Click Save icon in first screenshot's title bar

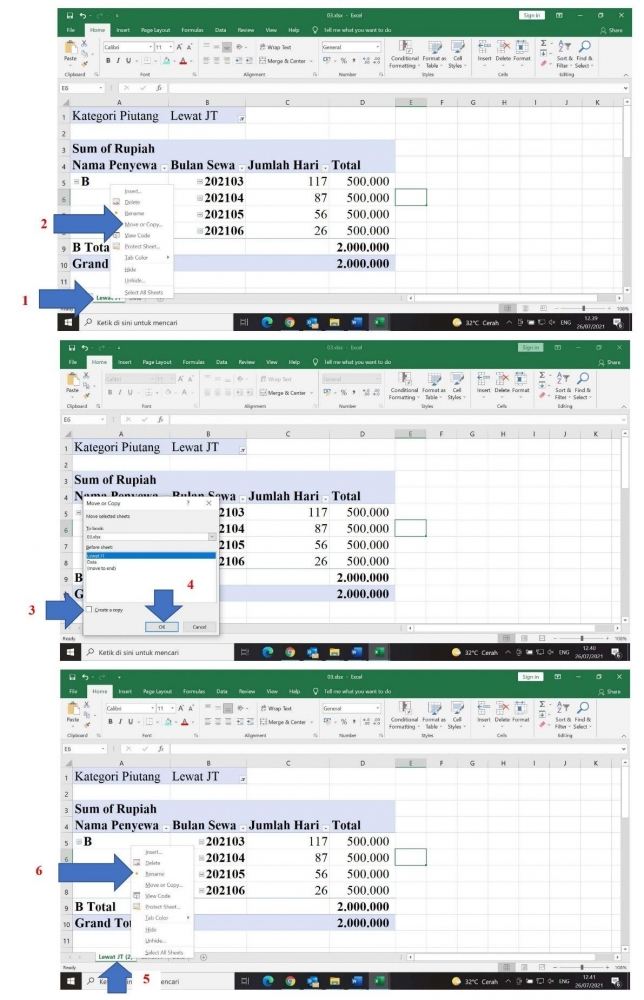69,15
